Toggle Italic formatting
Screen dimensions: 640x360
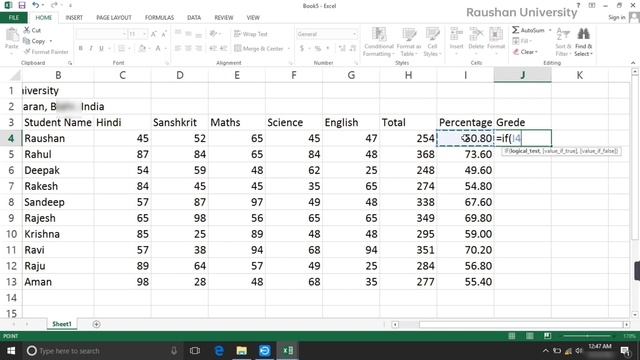(x=91, y=49)
